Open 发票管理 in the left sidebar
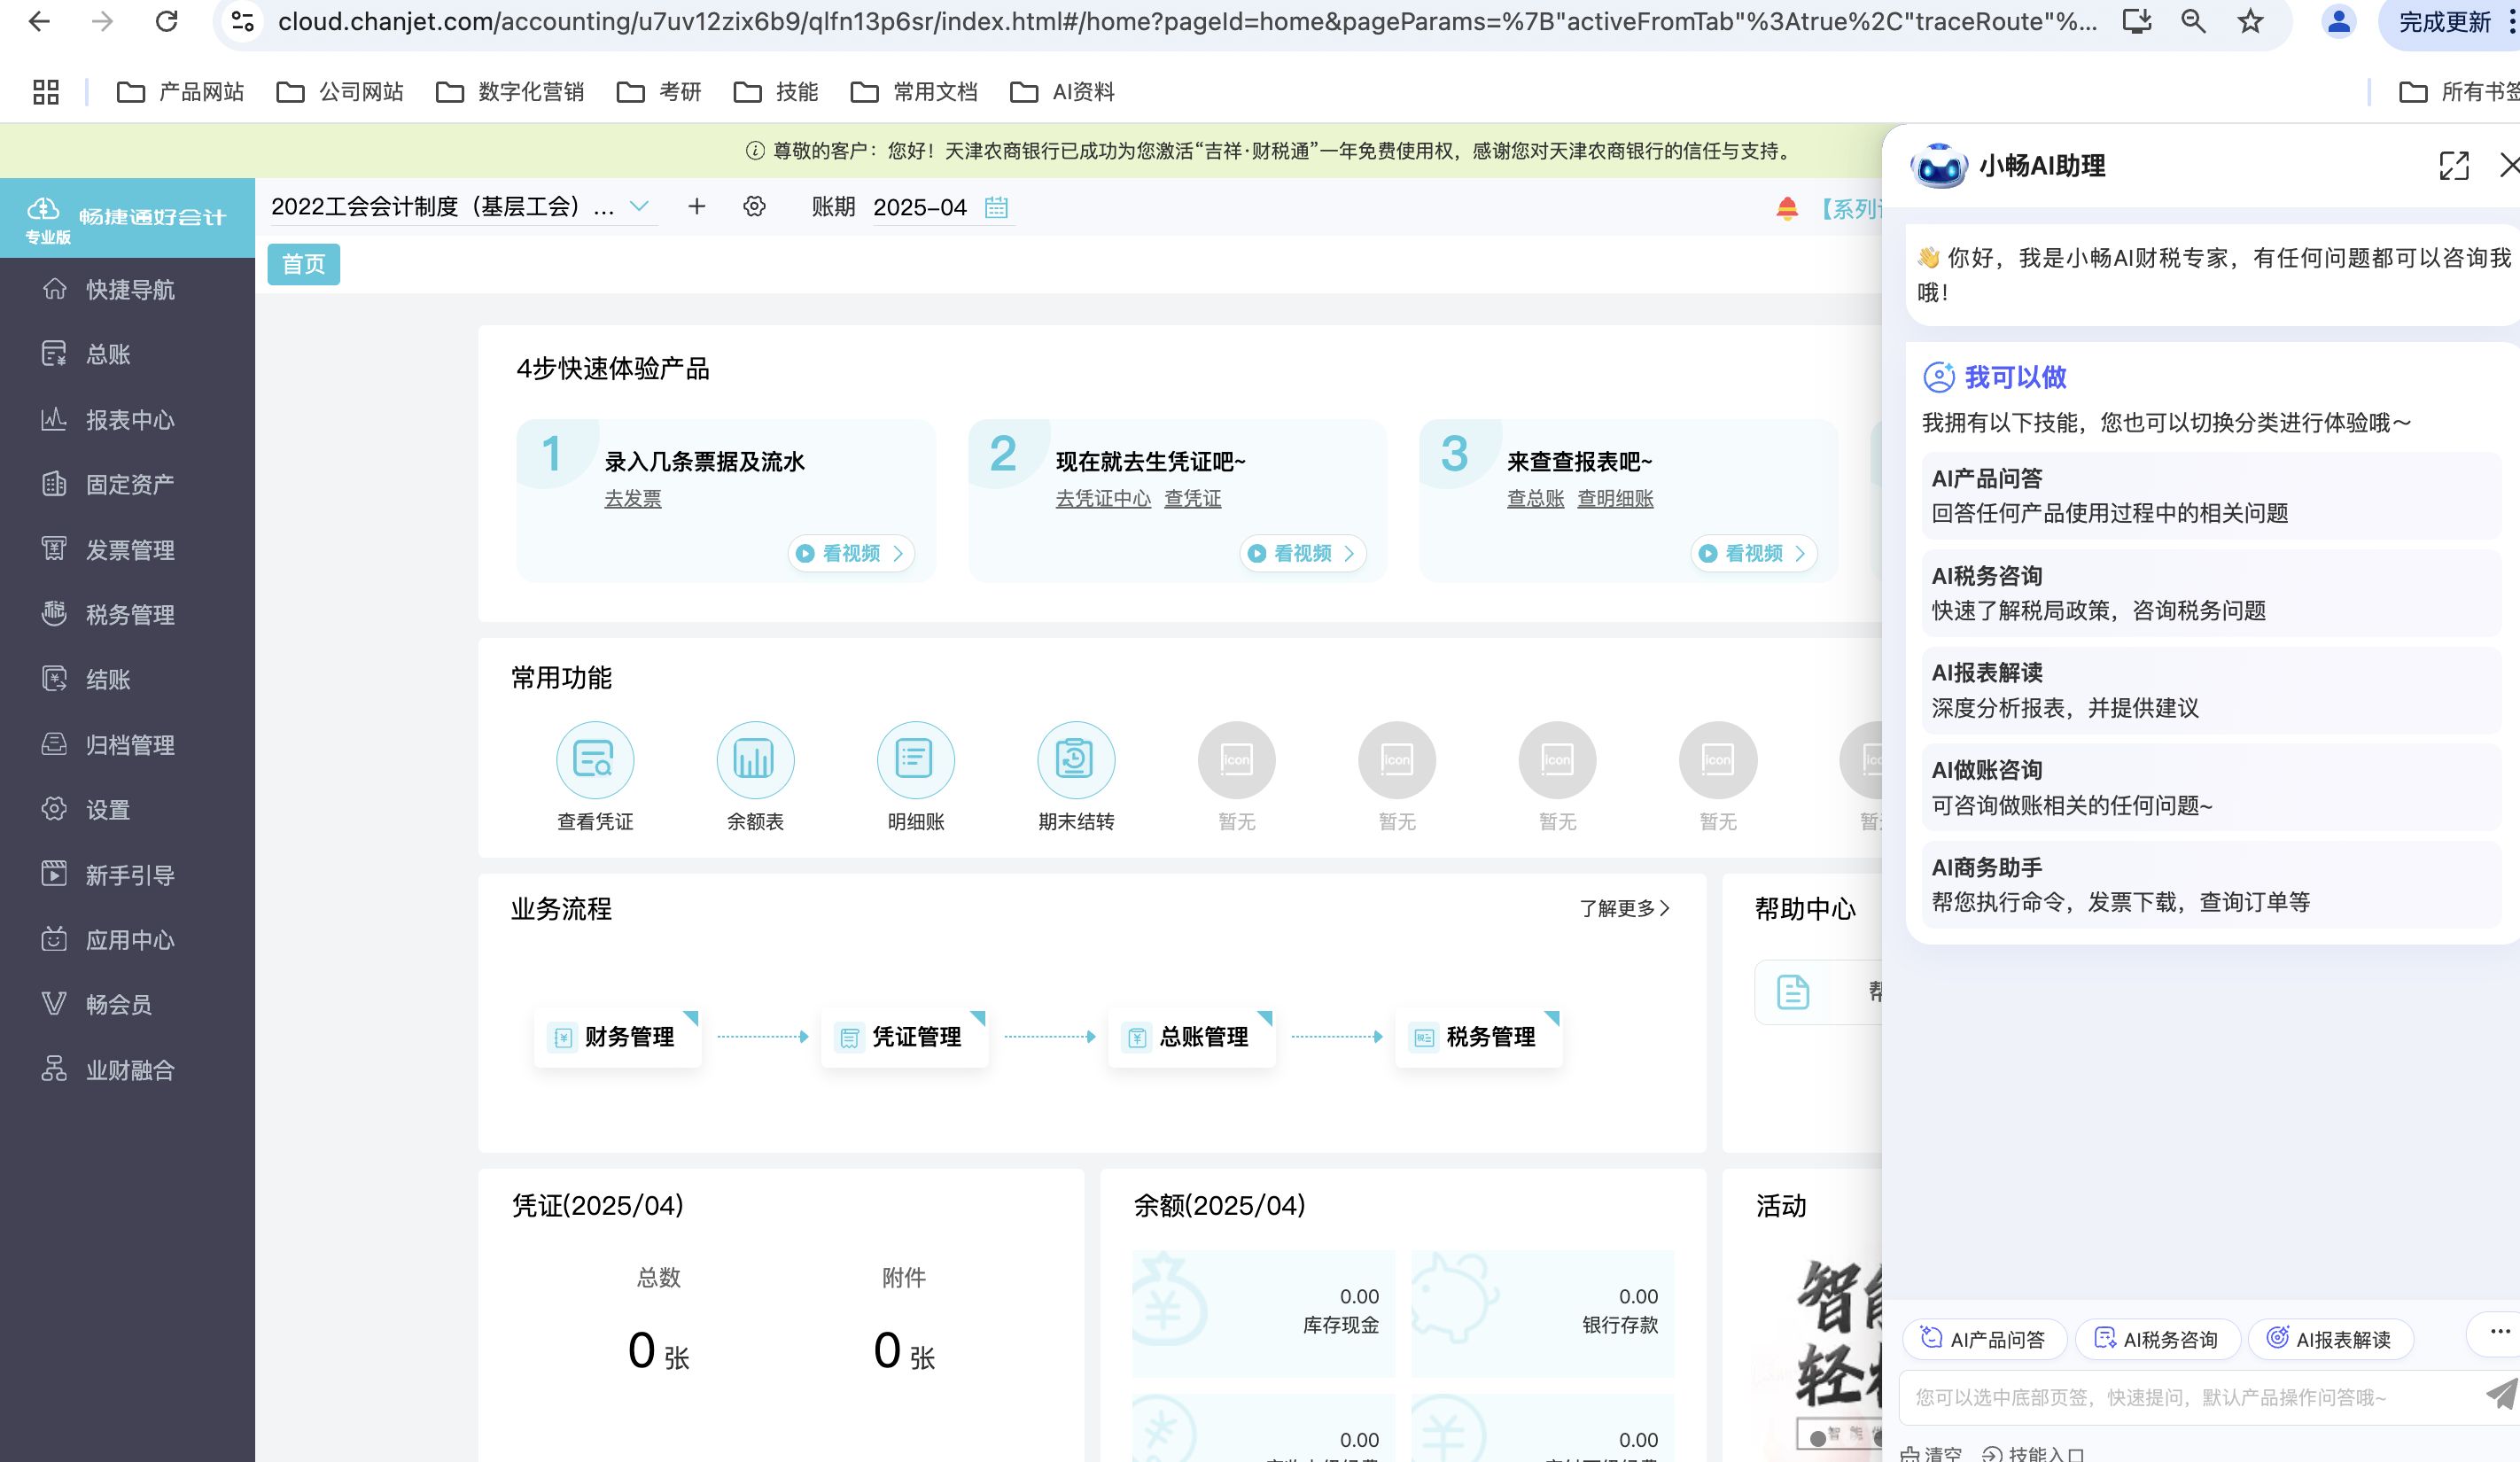 [130, 550]
